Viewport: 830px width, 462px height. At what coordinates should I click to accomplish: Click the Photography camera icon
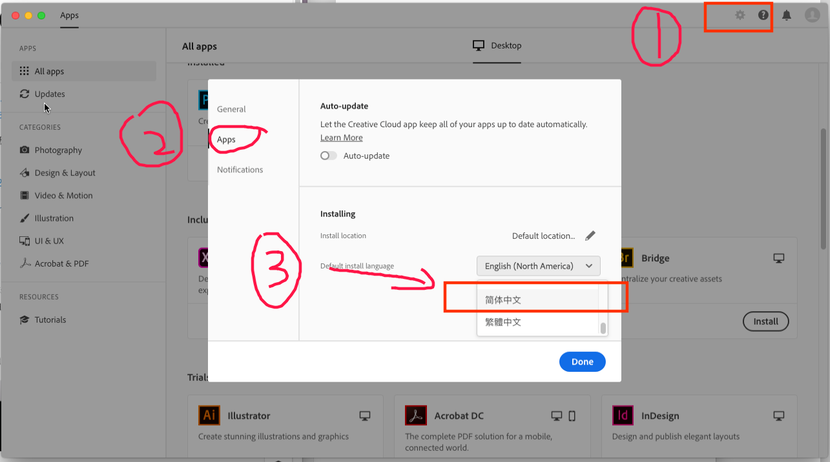point(24,150)
